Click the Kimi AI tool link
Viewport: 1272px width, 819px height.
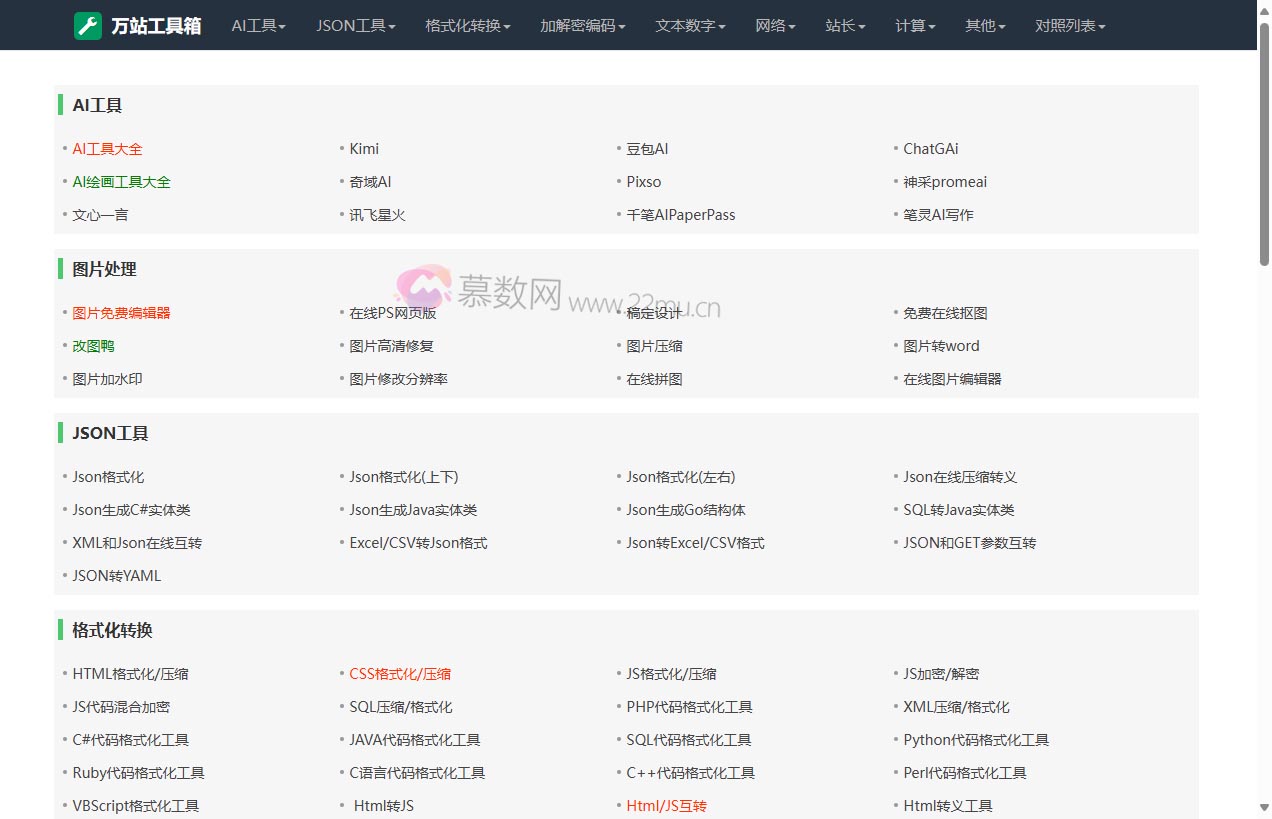[x=364, y=148]
